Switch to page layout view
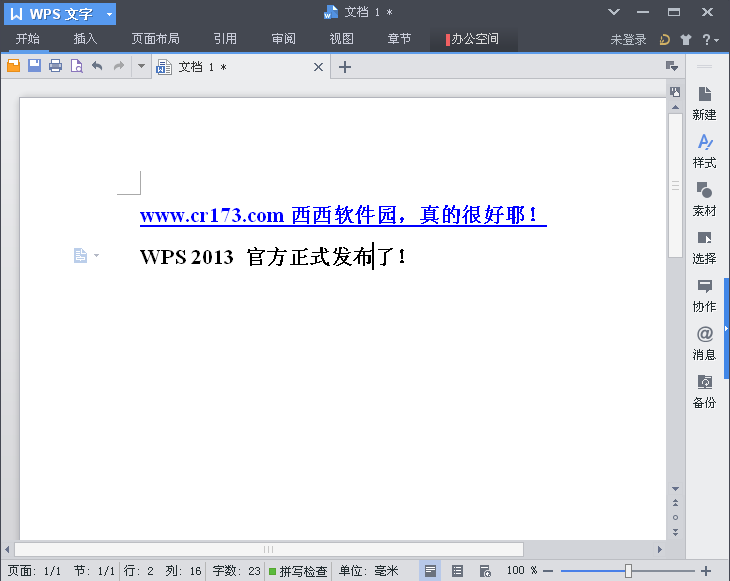The height and width of the screenshot is (581, 730). tap(430, 571)
